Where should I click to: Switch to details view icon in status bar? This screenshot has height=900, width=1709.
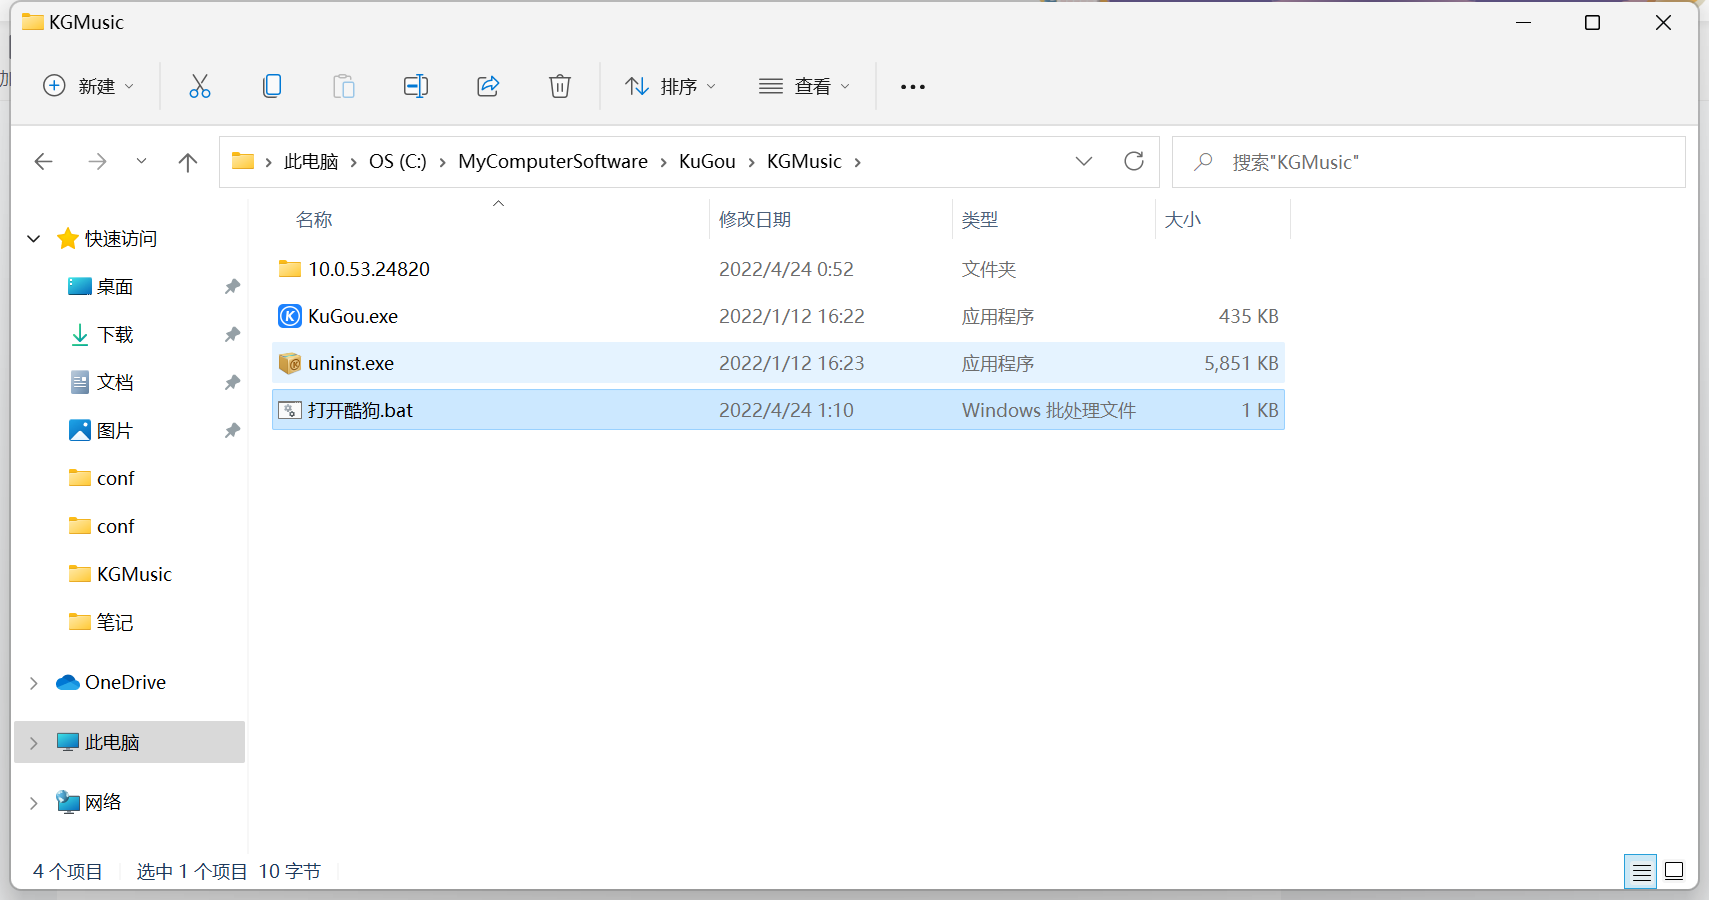click(x=1641, y=872)
